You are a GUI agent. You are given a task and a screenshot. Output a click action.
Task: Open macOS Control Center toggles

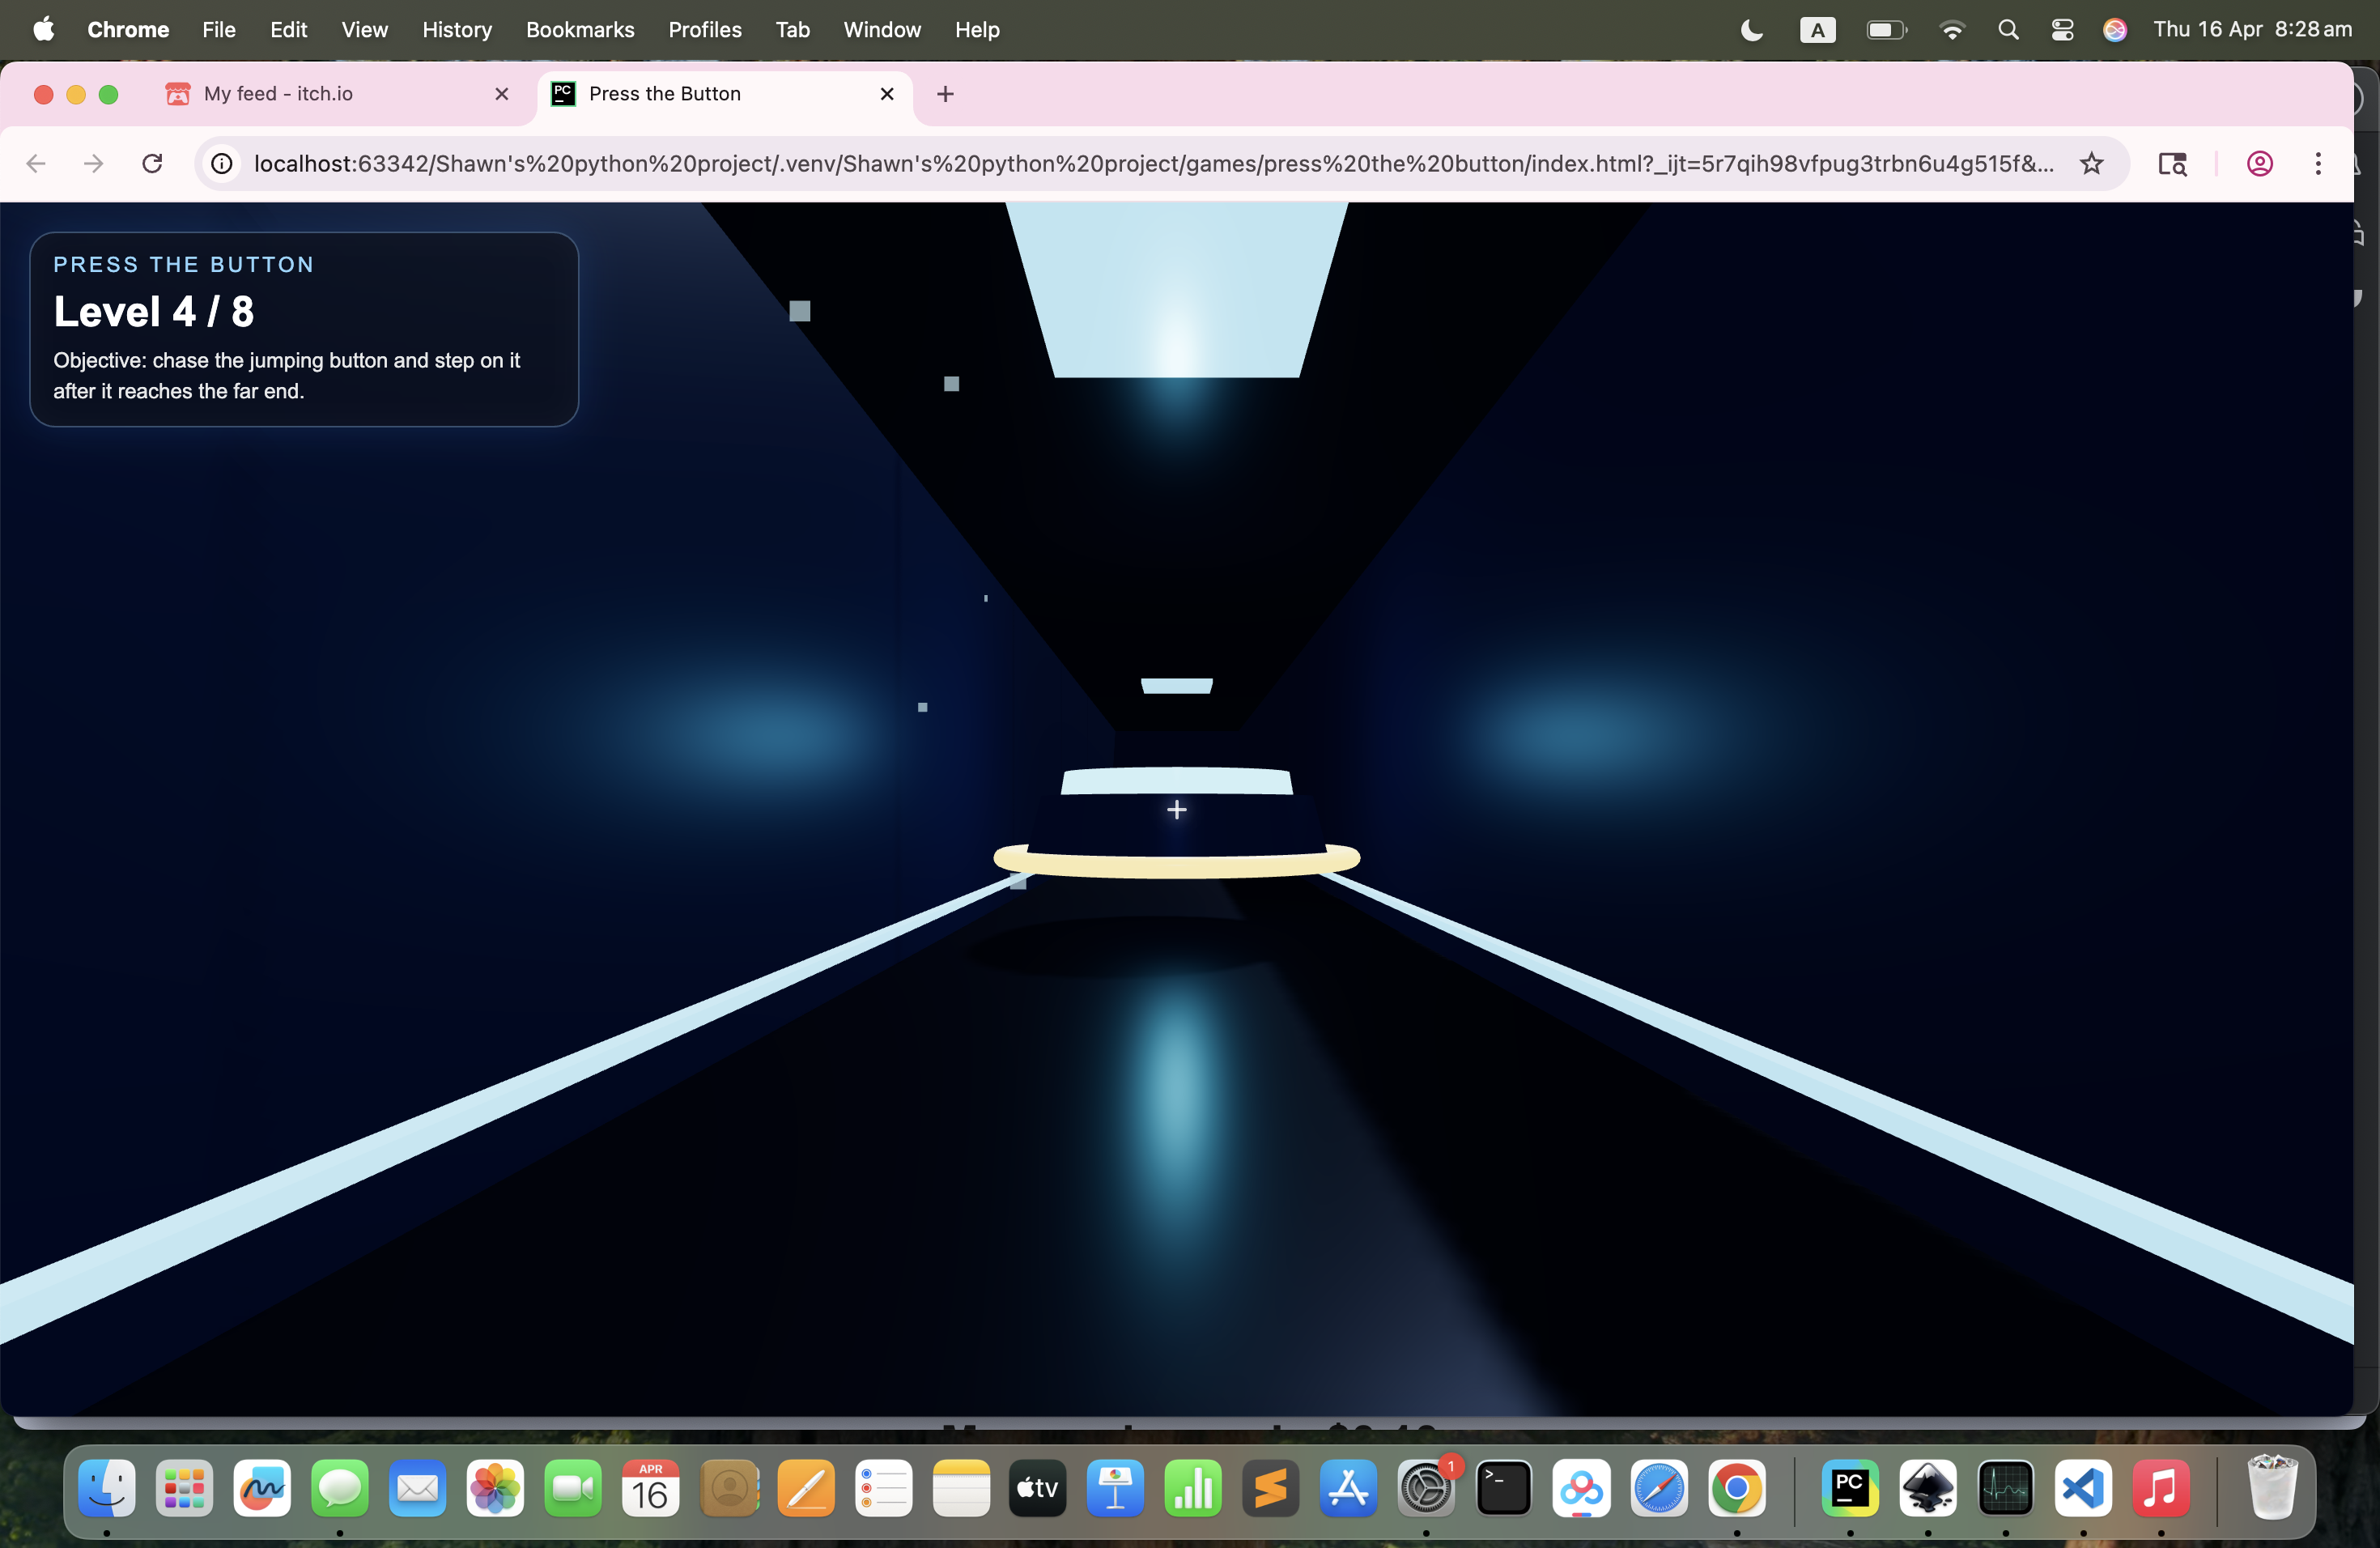click(2062, 30)
